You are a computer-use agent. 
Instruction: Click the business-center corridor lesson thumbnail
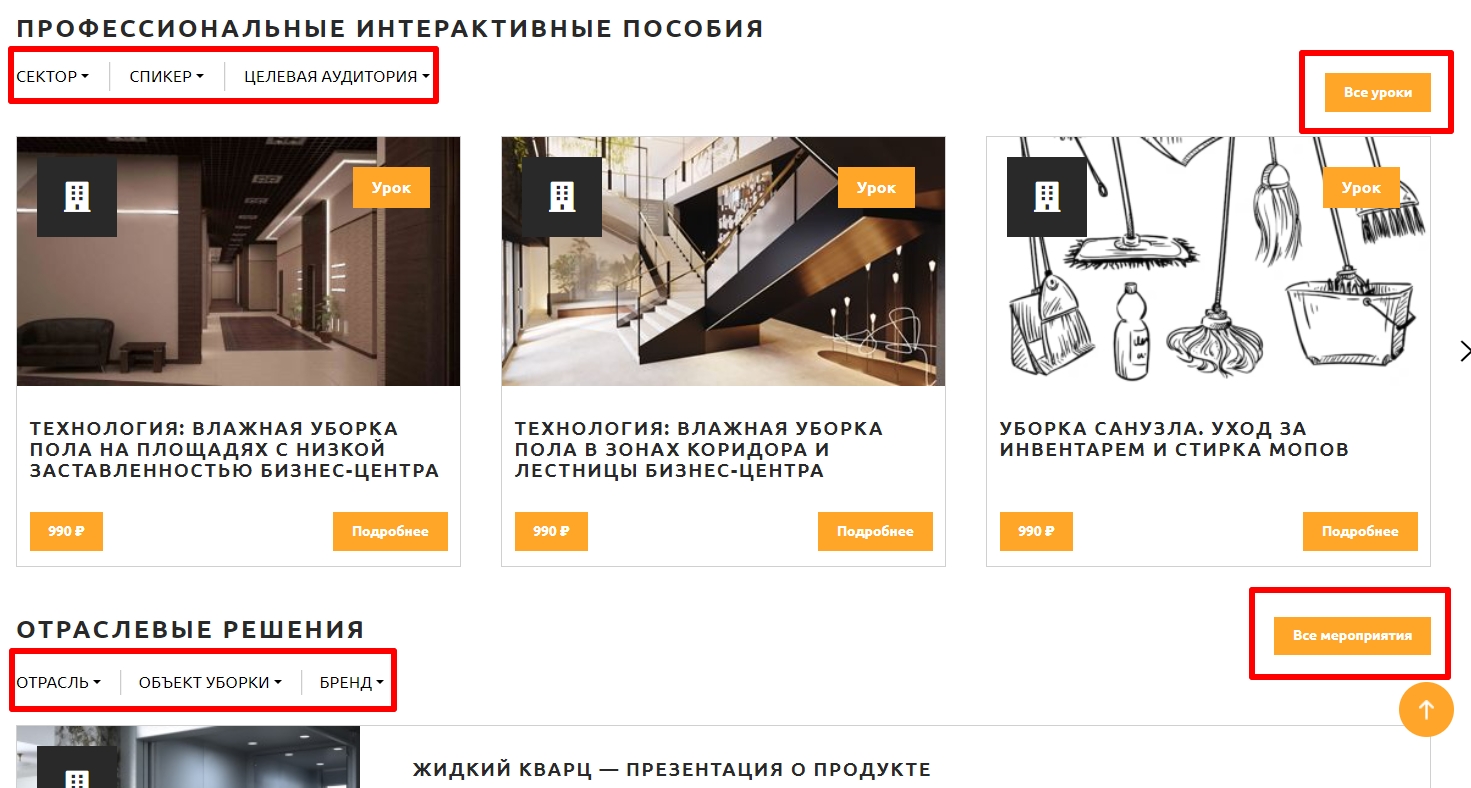pos(238,261)
